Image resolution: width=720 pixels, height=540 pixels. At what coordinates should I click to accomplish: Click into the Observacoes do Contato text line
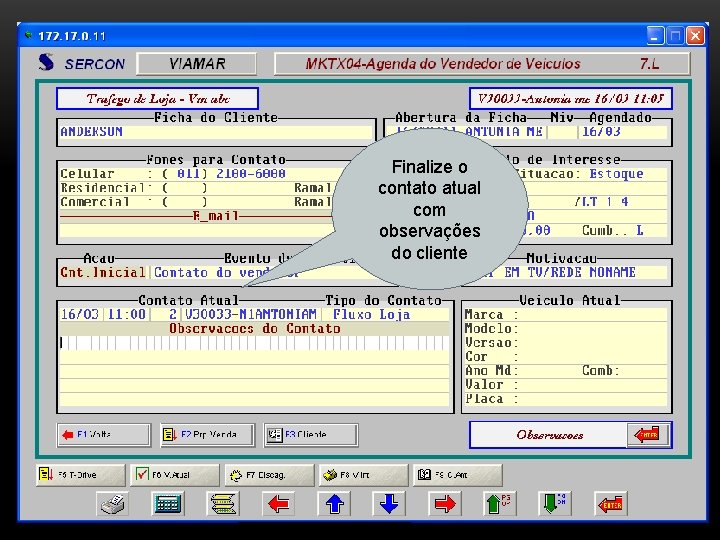[x=254, y=343]
